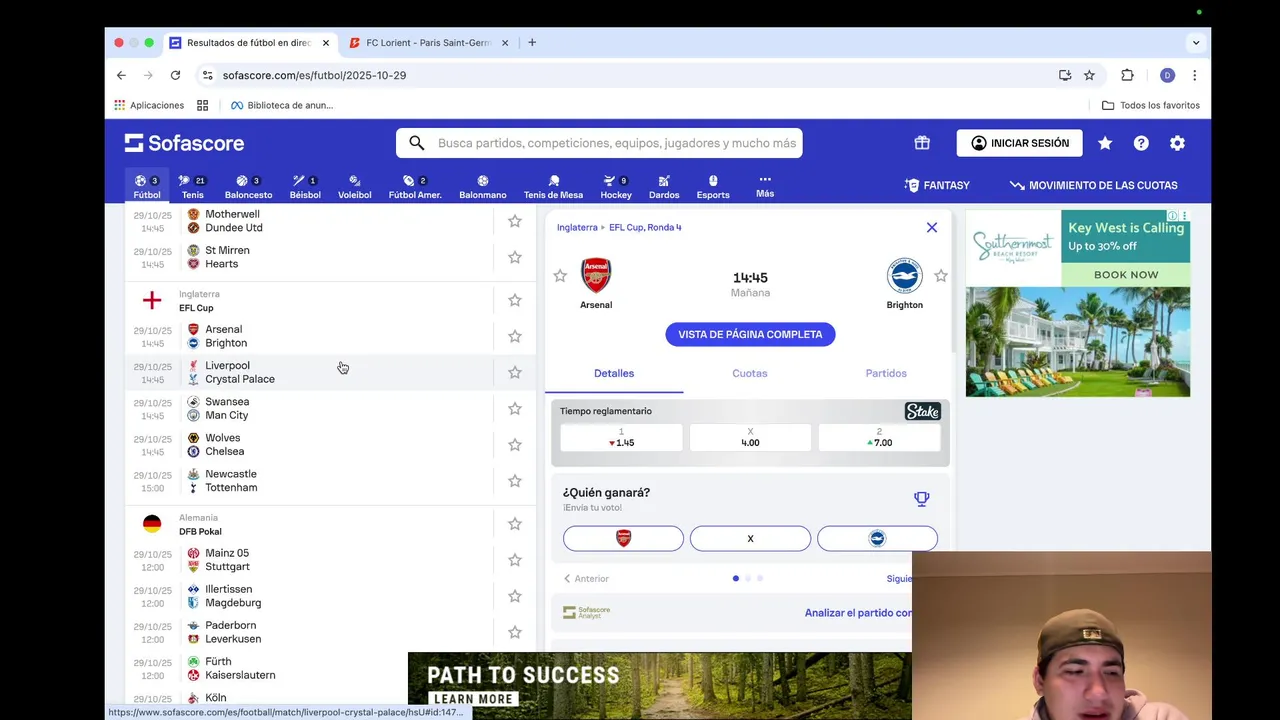This screenshot has height=720, width=1280.
Task: Switch to the Partidos tab
Action: [886, 373]
